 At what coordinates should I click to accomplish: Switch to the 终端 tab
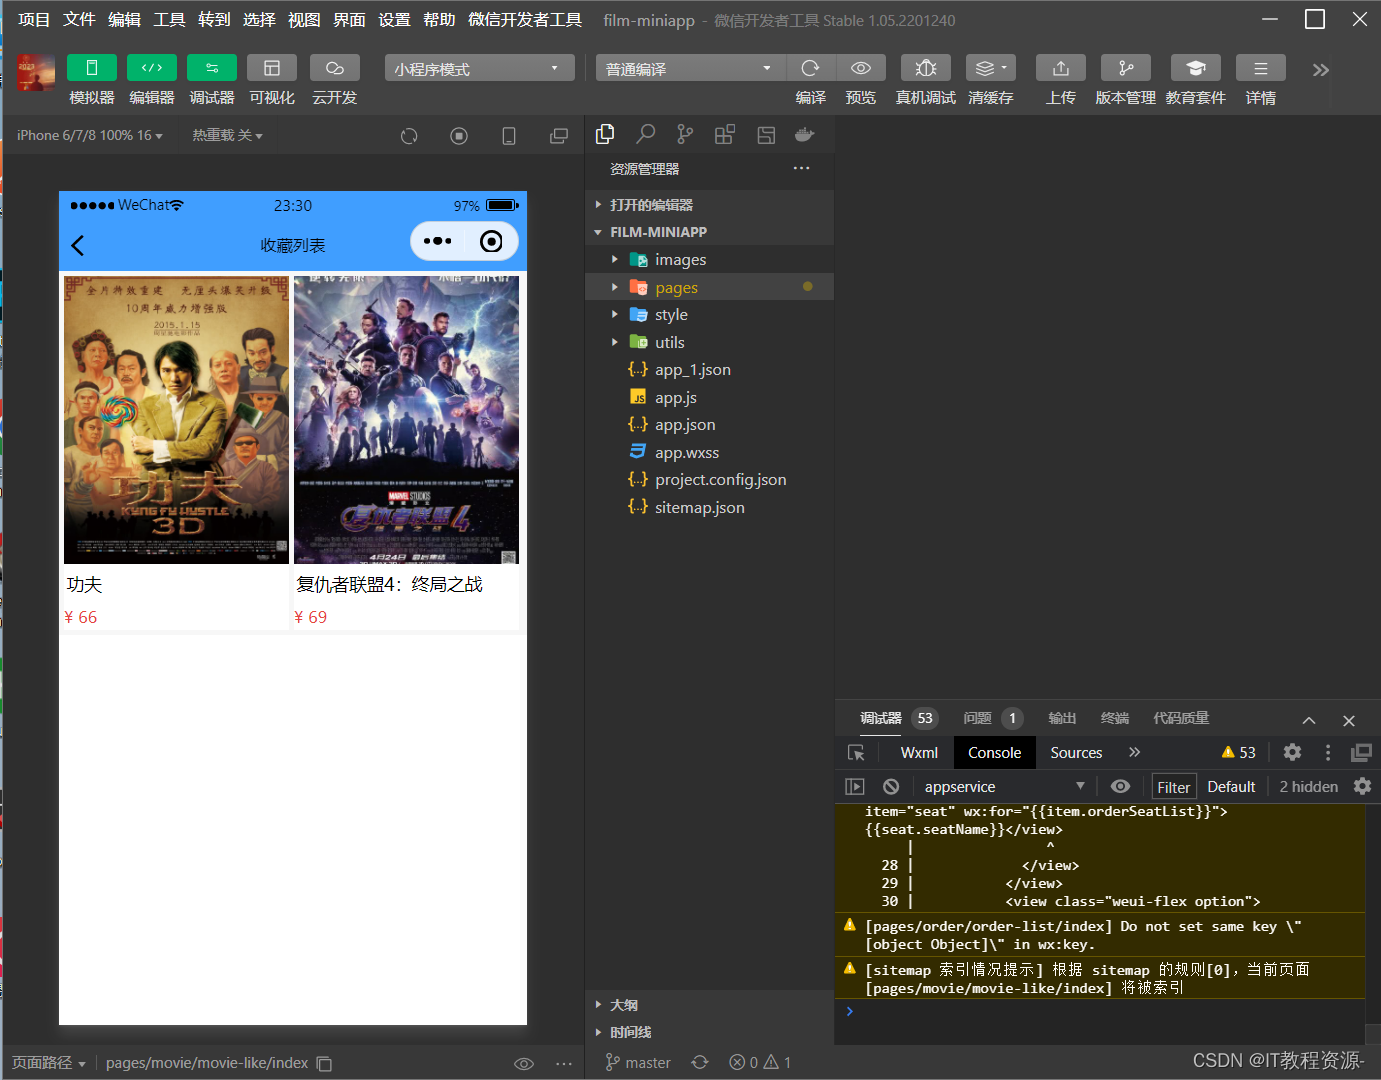click(x=1115, y=718)
